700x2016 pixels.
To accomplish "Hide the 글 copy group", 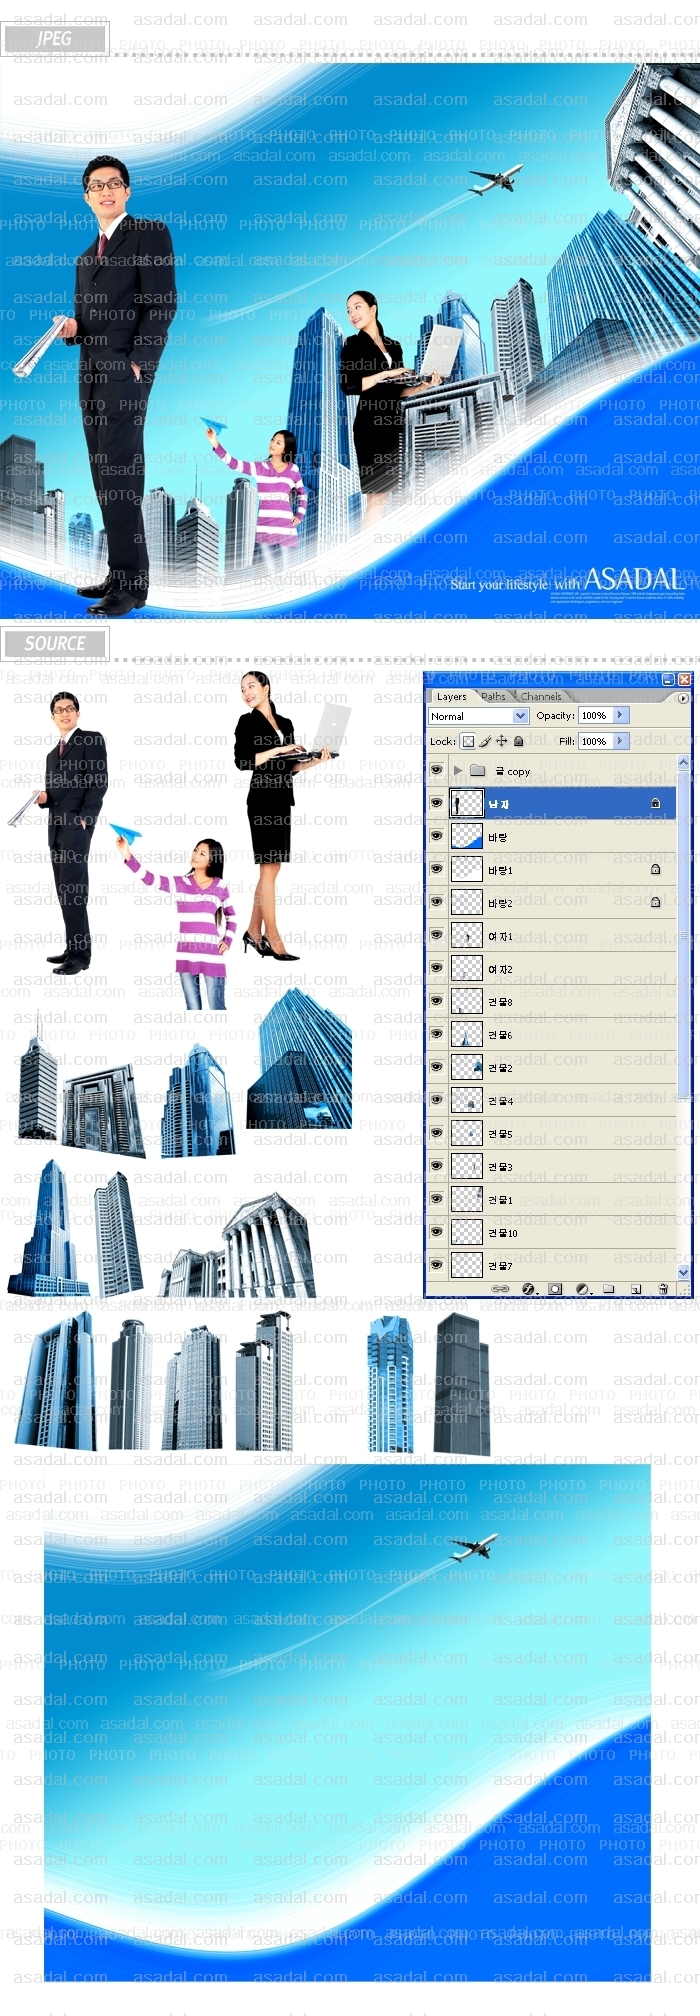I will click(x=436, y=770).
